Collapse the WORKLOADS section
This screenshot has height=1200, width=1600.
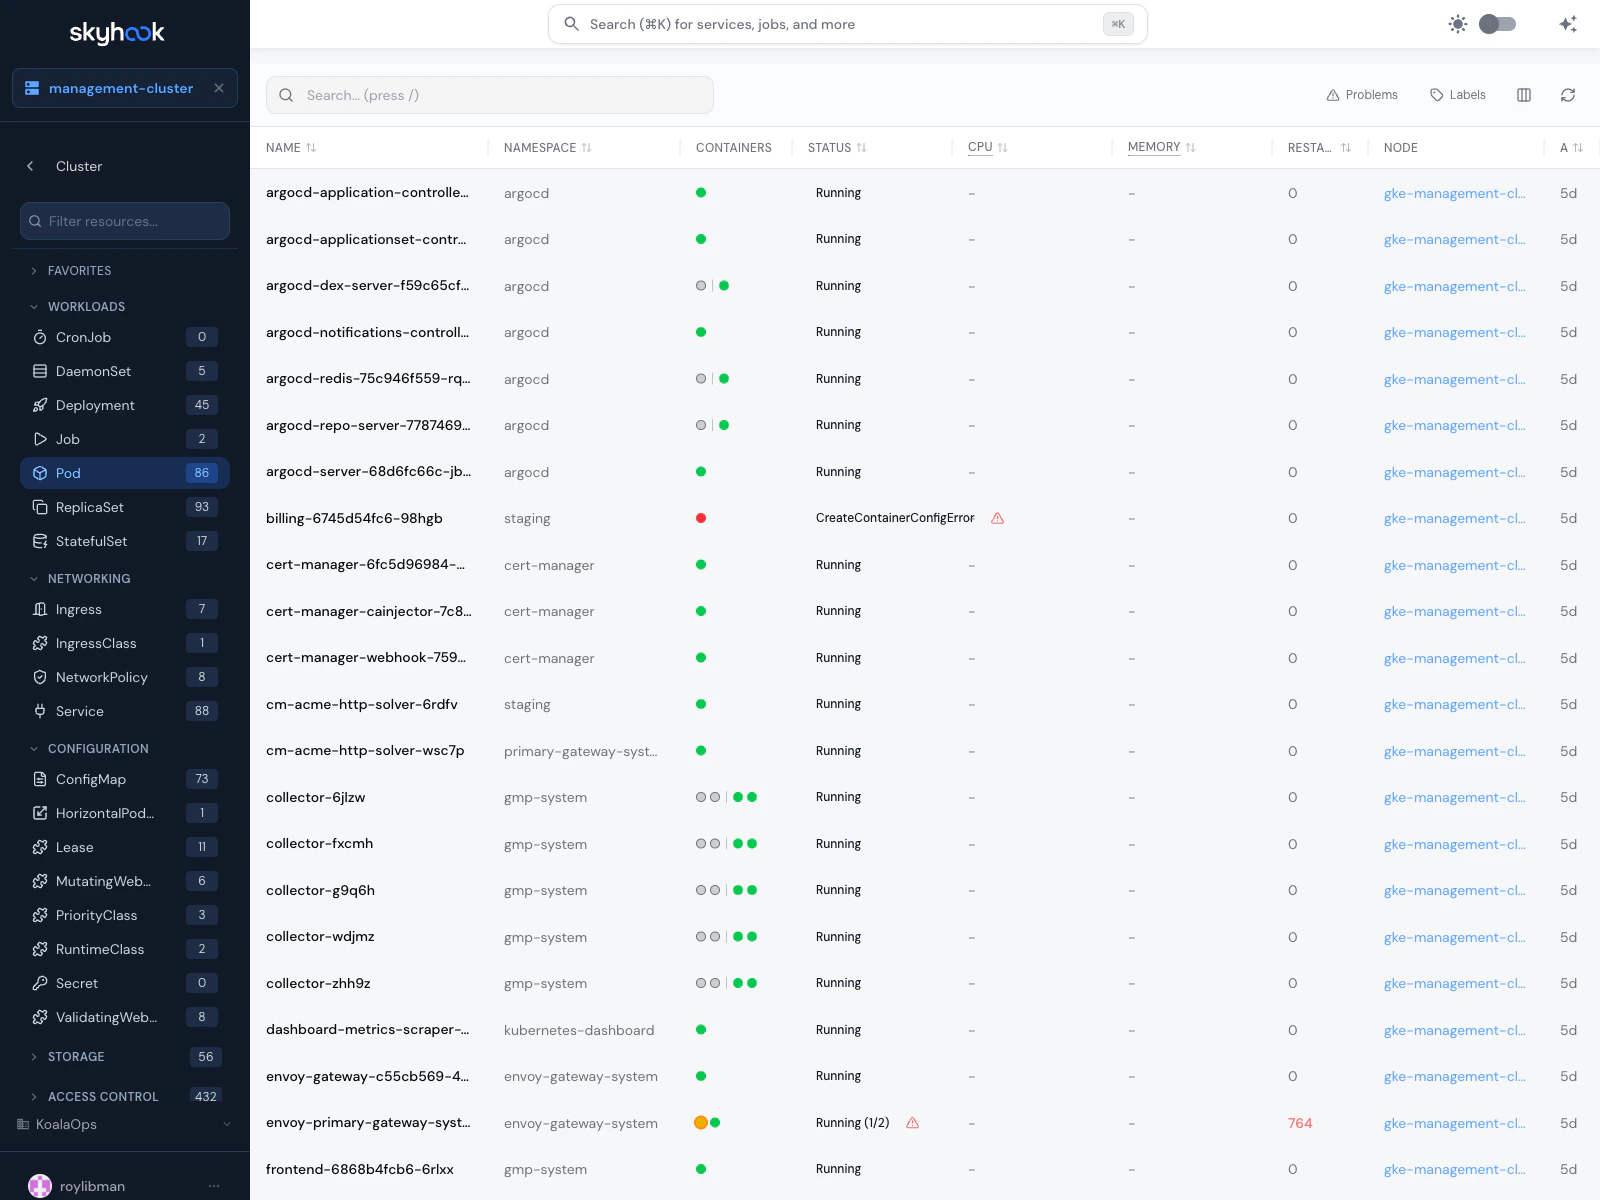pyautogui.click(x=34, y=306)
